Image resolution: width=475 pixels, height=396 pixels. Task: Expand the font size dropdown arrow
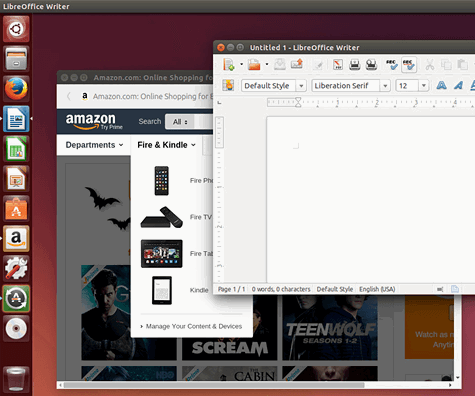[x=424, y=86]
